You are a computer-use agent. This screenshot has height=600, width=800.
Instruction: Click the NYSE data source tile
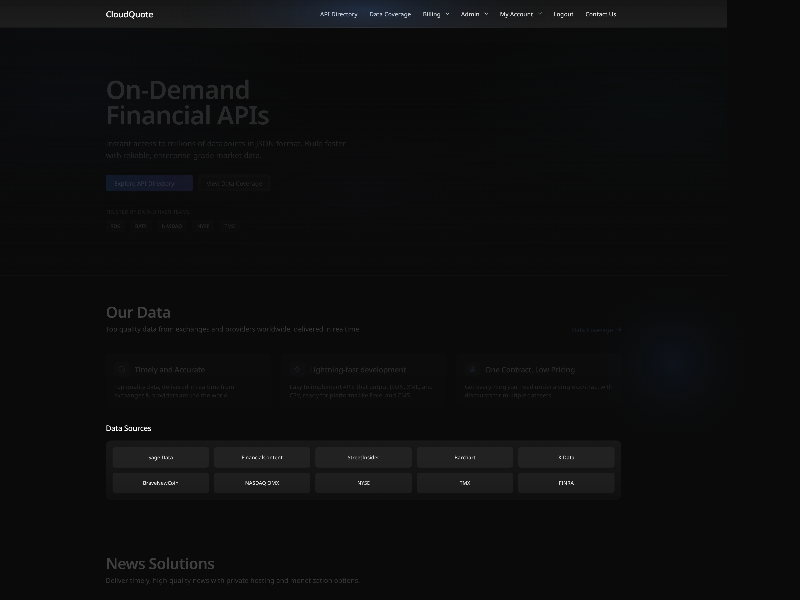coord(363,482)
